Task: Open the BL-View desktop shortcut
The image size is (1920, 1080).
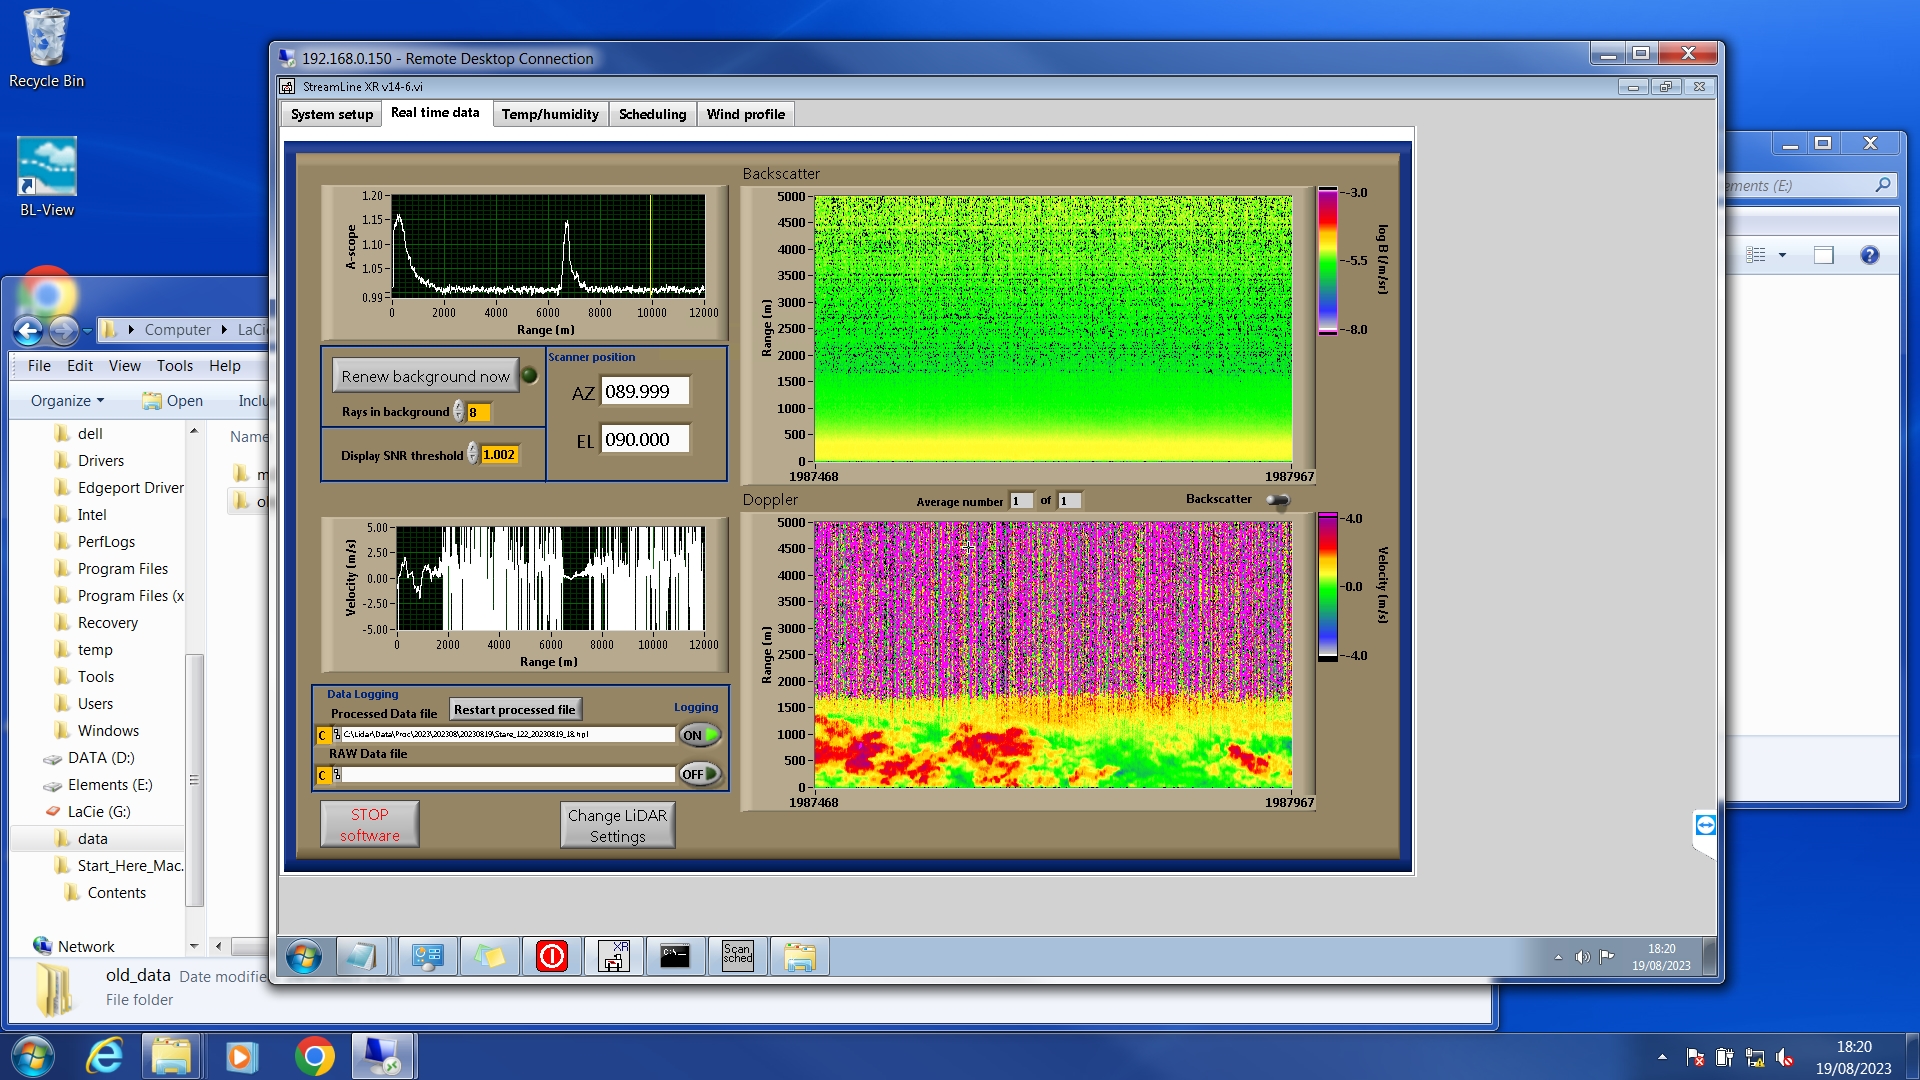Action: click(46, 178)
